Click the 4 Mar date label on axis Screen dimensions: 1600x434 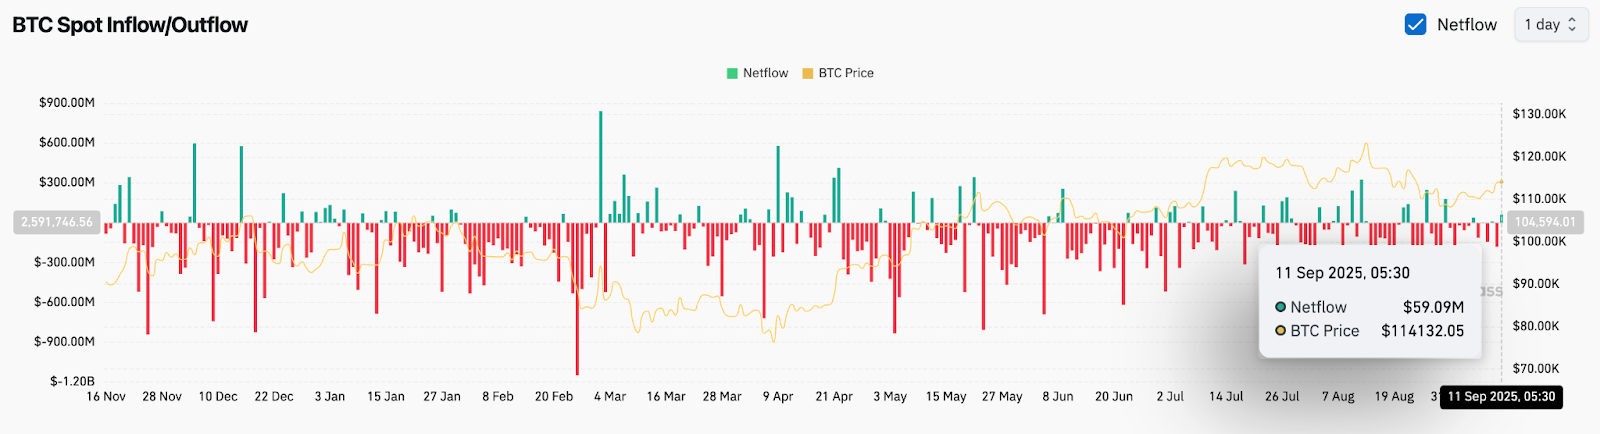[x=610, y=397]
